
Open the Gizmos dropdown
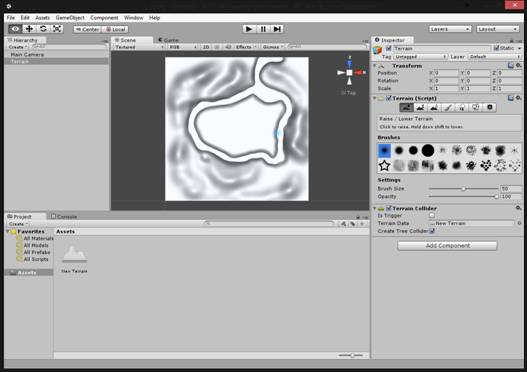pyautogui.click(x=273, y=47)
